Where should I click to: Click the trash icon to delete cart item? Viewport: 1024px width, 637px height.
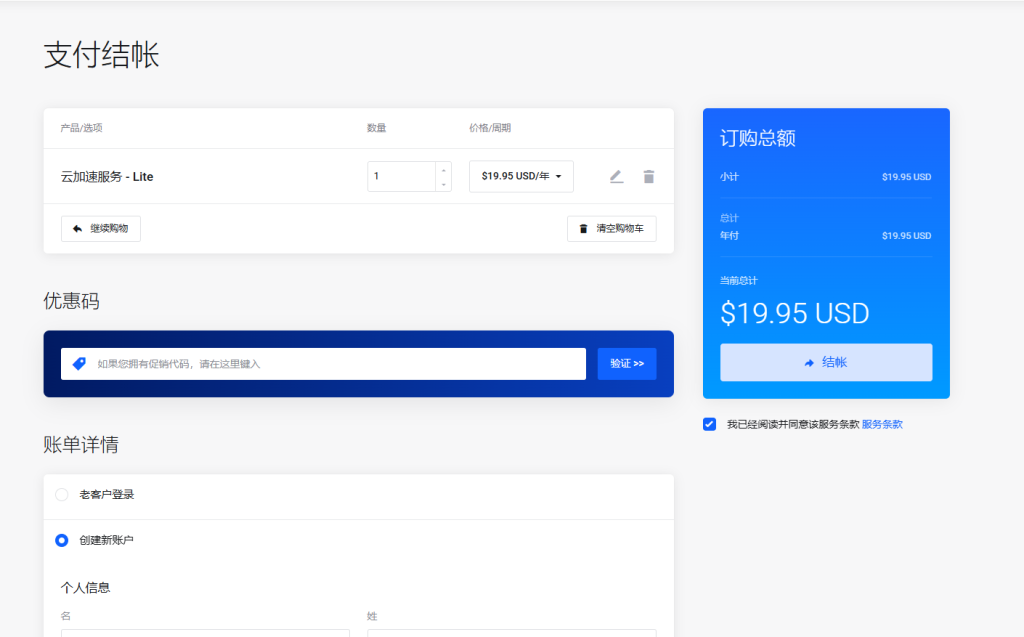tap(649, 177)
